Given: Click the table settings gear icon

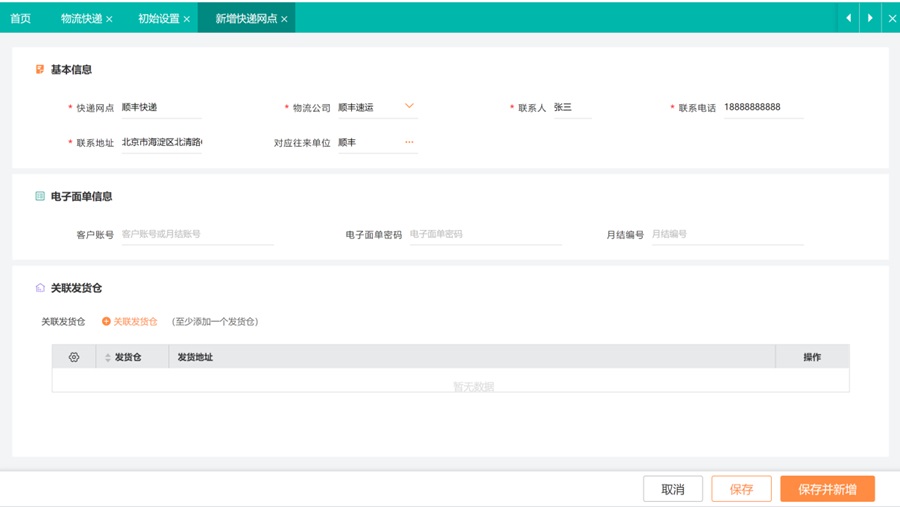Looking at the screenshot, I should coord(73,357).
